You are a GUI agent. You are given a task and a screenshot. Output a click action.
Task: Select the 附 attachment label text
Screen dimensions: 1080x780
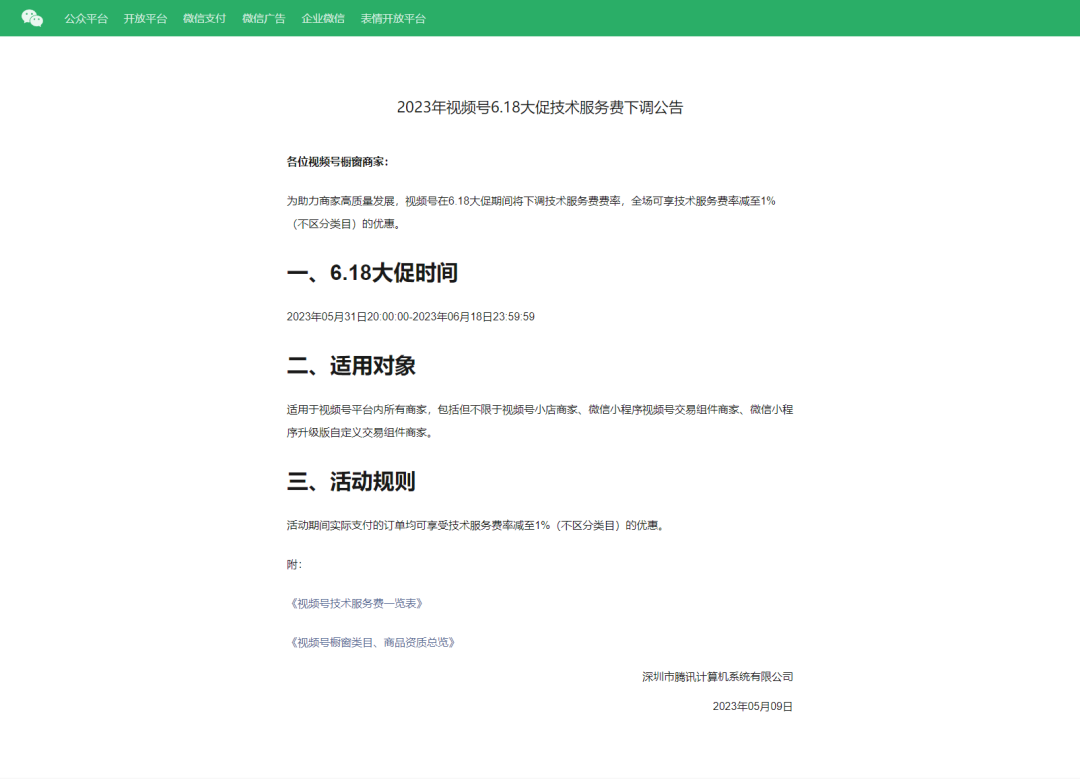pos(290,564)
